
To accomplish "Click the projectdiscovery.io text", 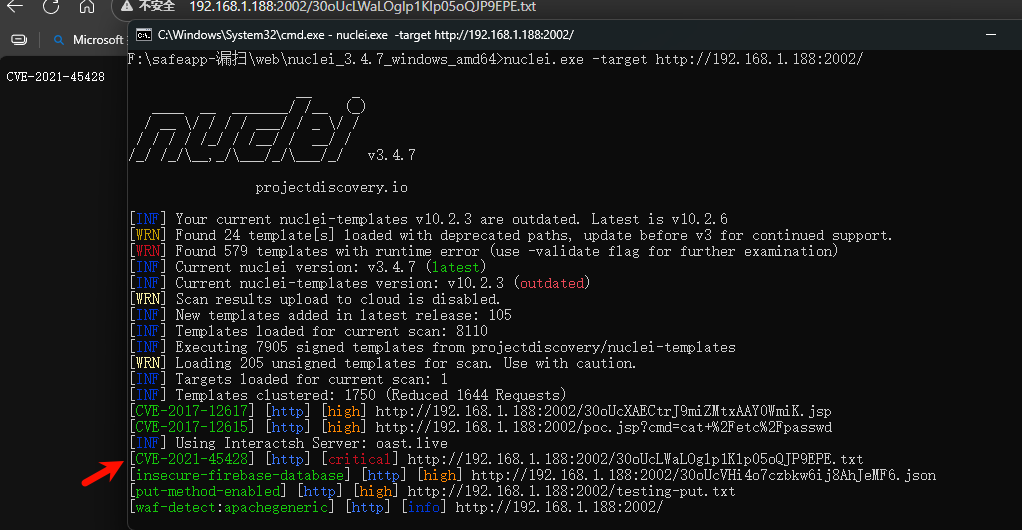I will pos(332,188).
